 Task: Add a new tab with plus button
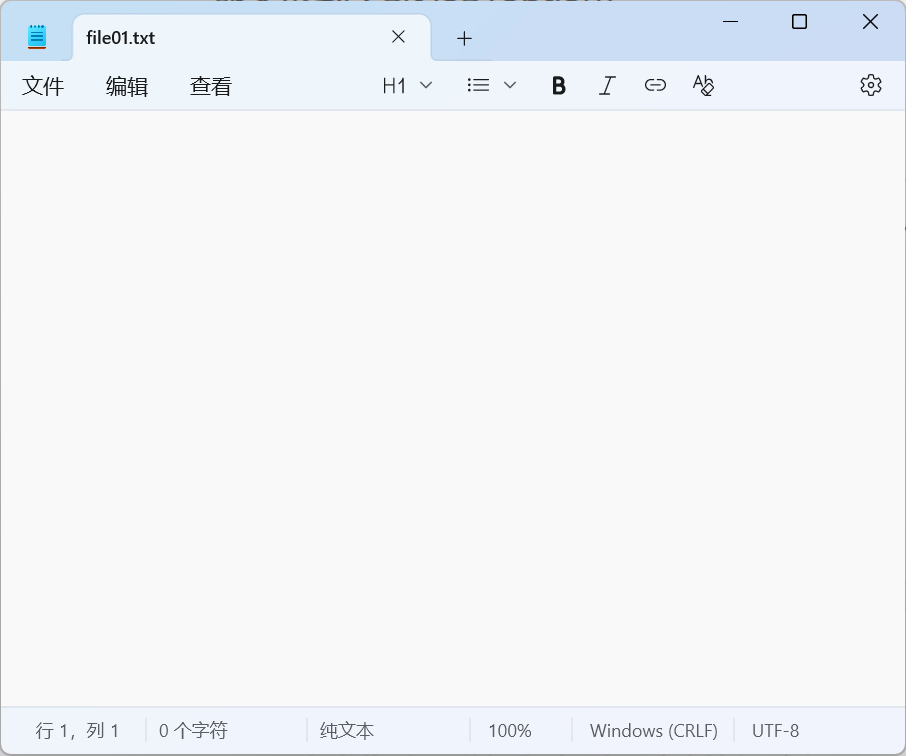[x=464, y=39]
